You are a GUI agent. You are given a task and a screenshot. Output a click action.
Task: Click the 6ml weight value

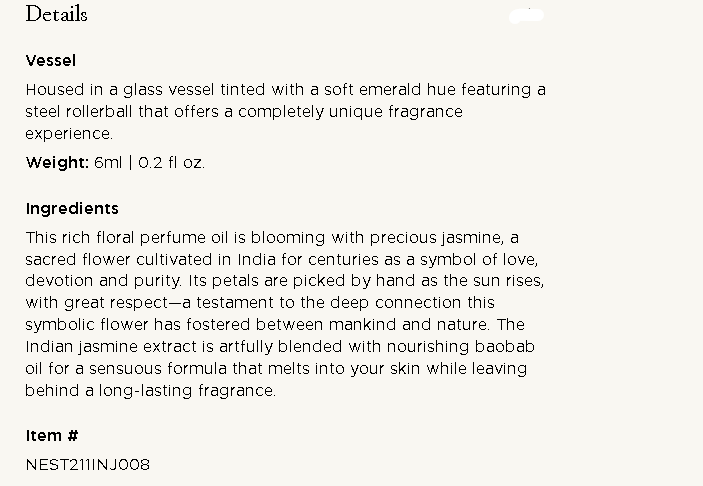(108, 163)
